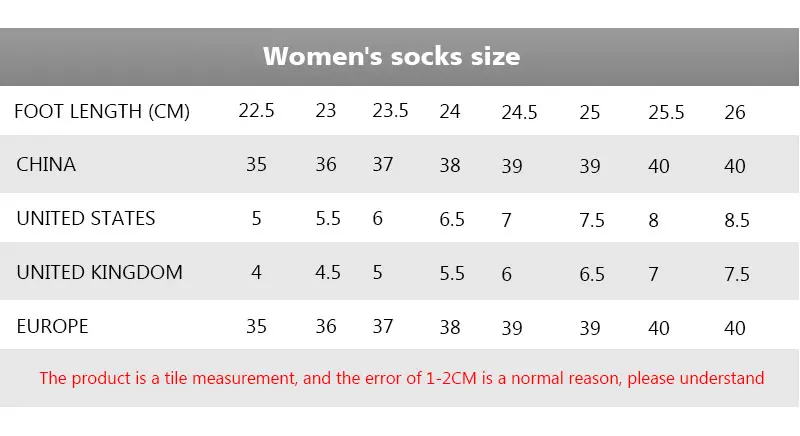Viewport: 800px width, 436px height.
Task: Click foot length value 26
Action: pos(735,112)
